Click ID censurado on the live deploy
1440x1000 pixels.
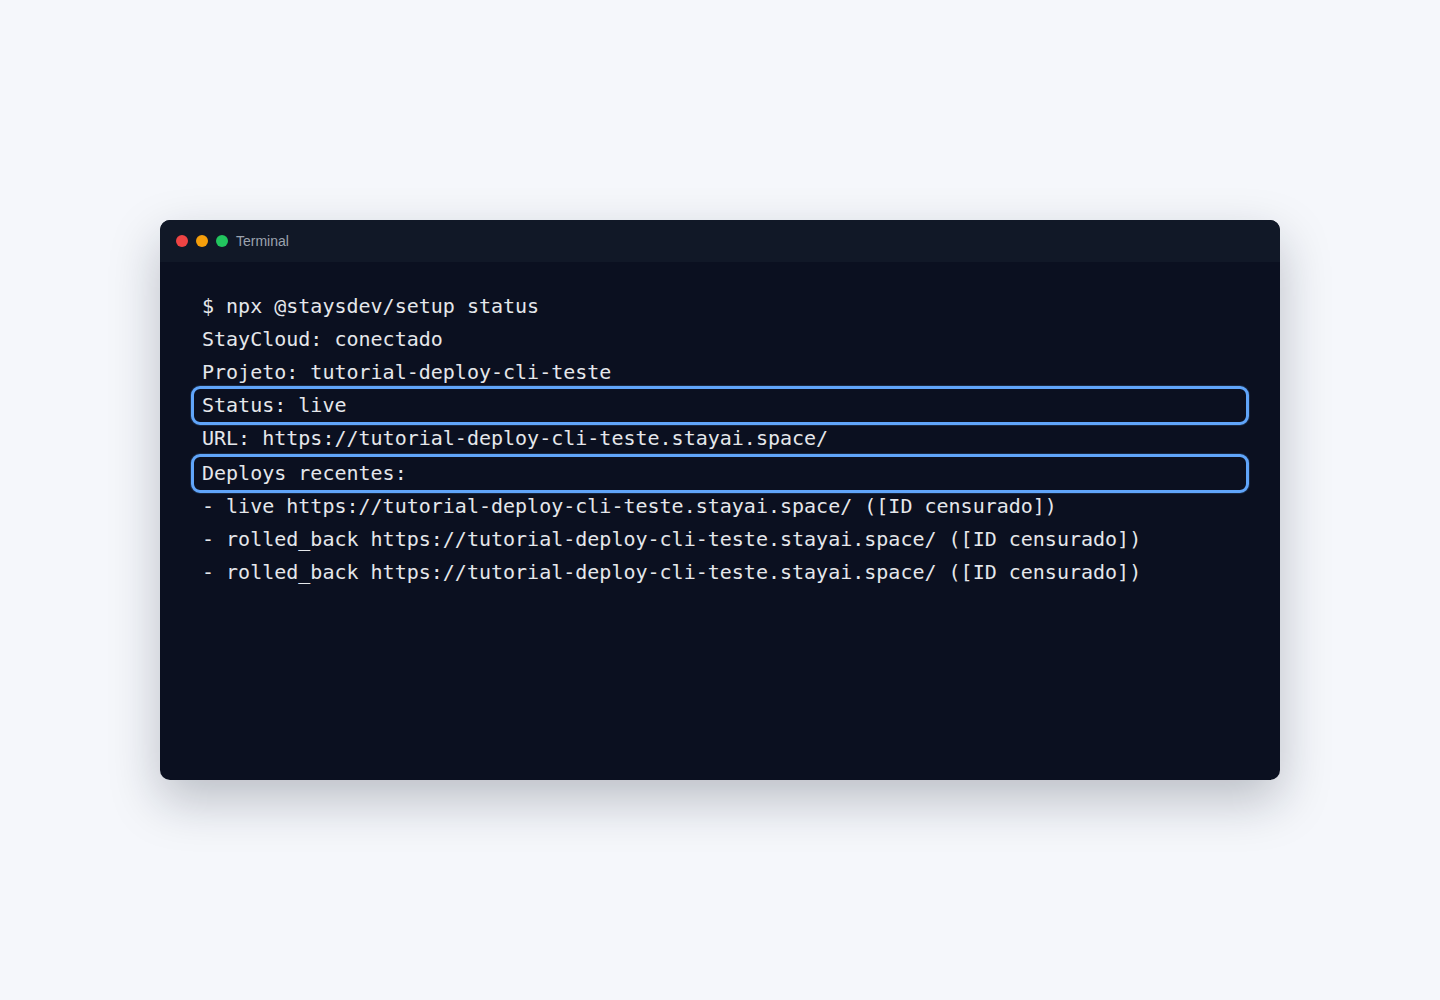(961, 506)
